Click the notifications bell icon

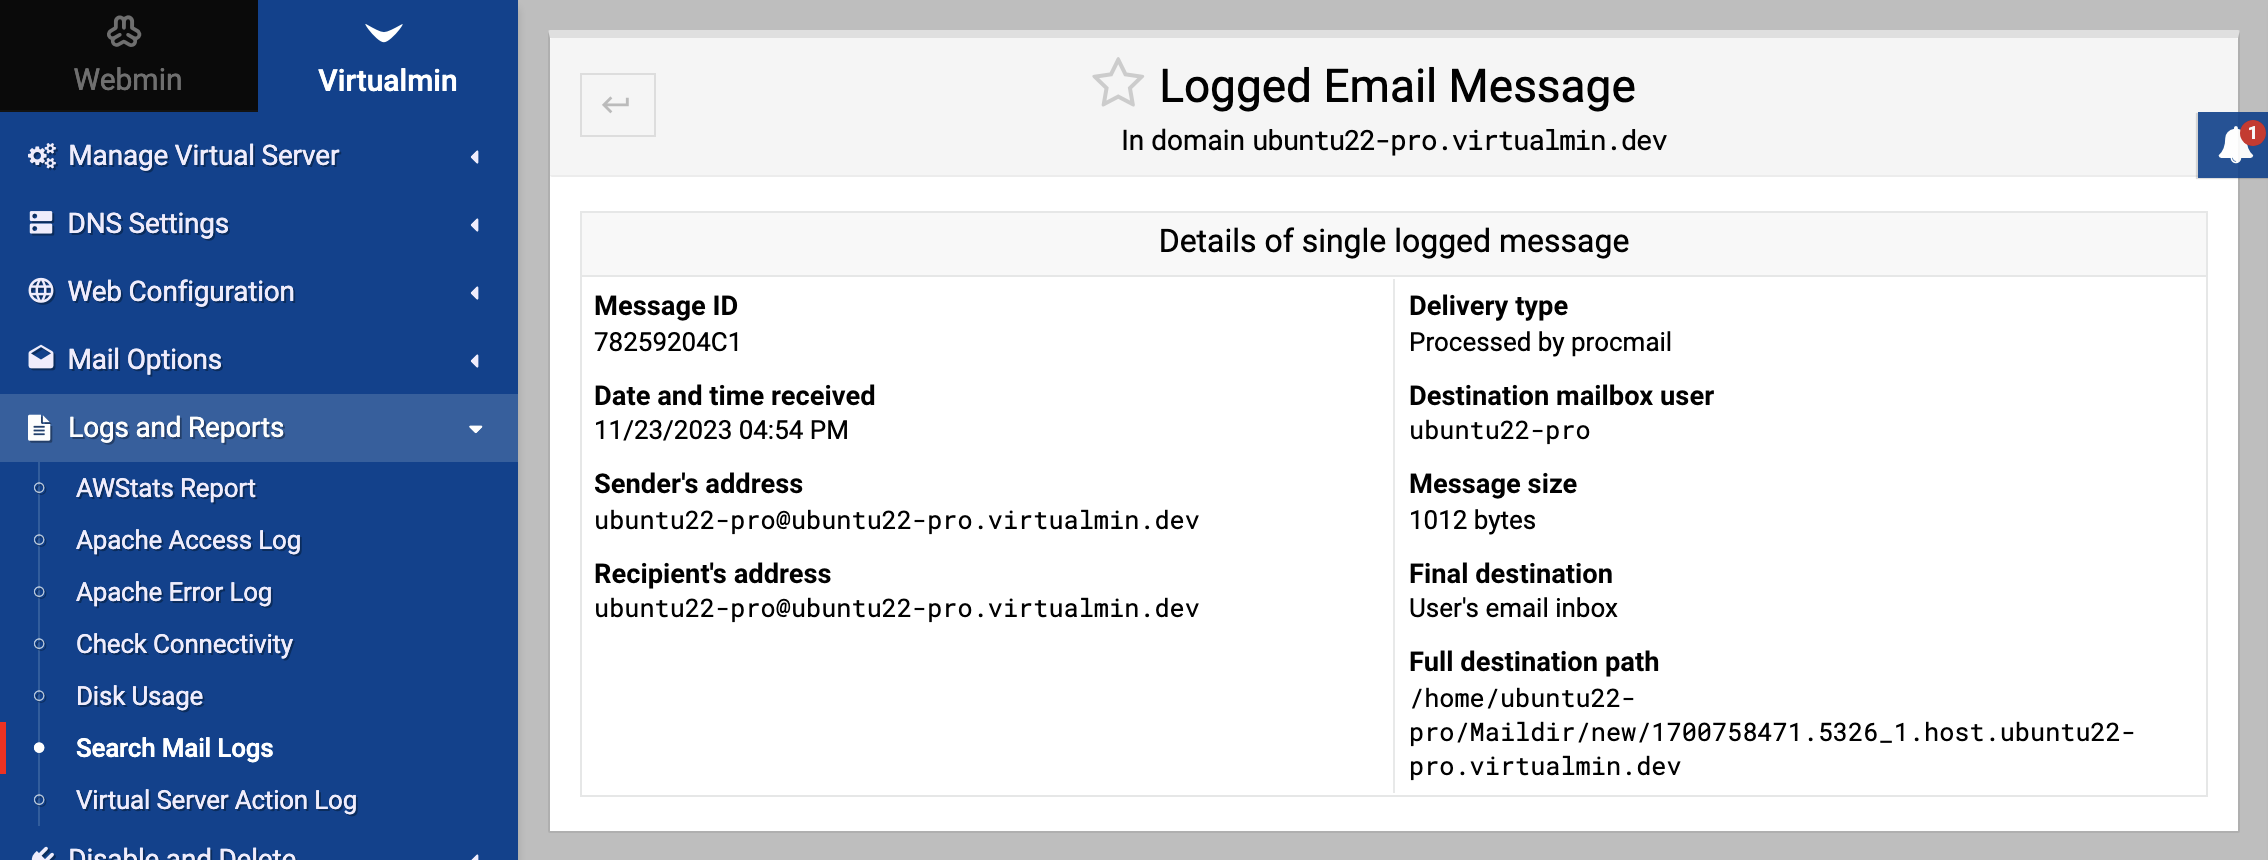click(x=2235, y=146)
